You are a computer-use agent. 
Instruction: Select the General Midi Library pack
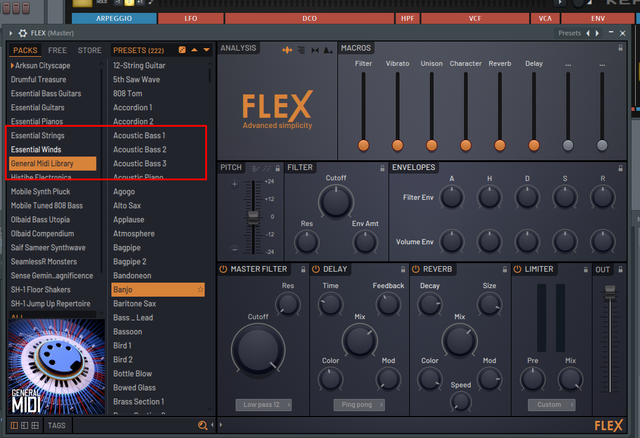[53, 163]
